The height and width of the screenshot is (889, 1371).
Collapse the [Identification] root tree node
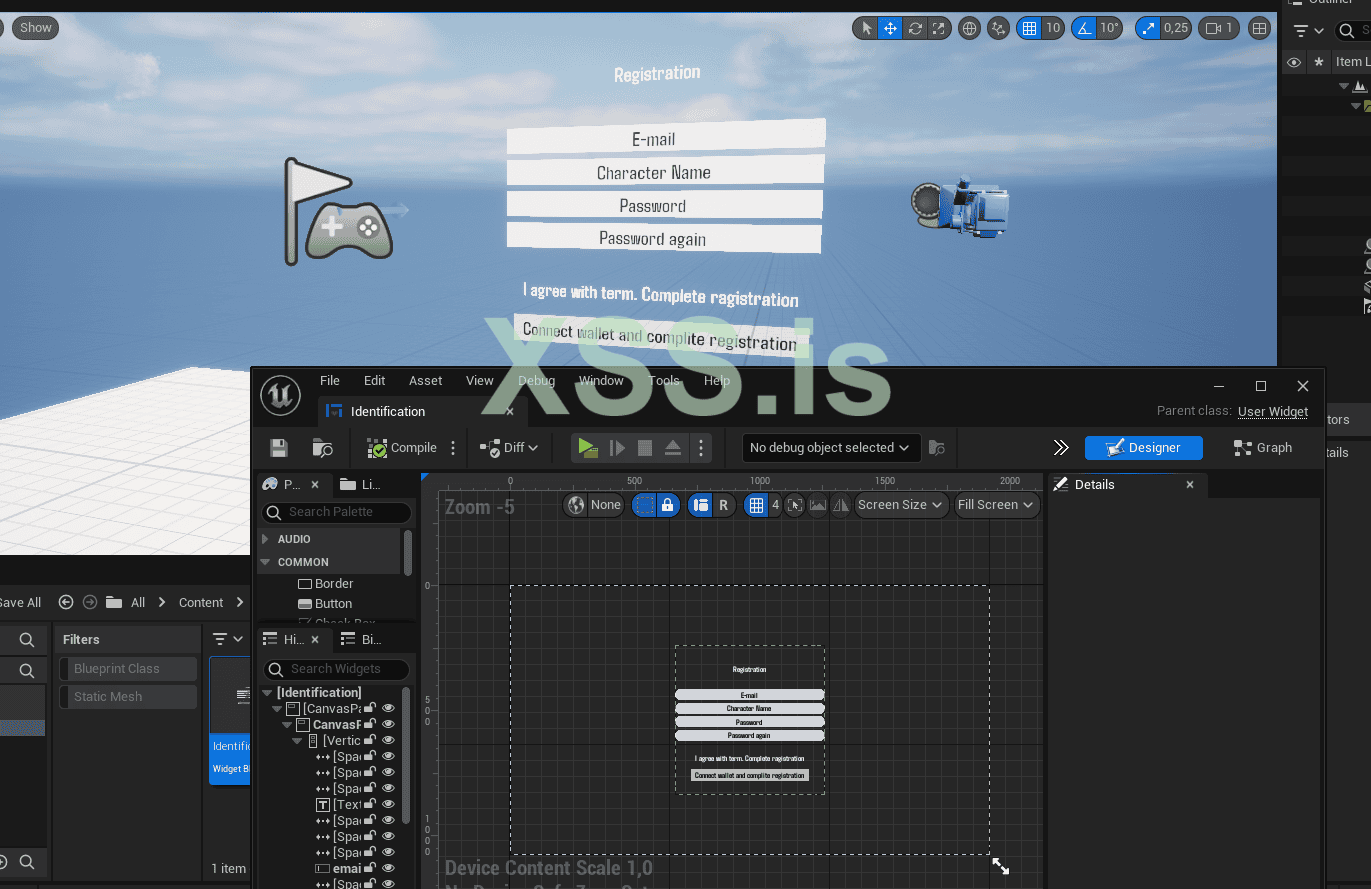267,692
